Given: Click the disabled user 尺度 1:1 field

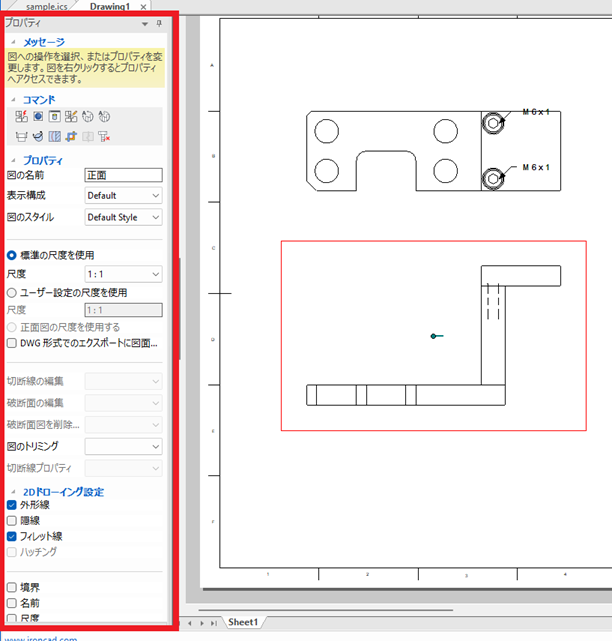Looking at the screenshot, I should (x=123, y=310).
